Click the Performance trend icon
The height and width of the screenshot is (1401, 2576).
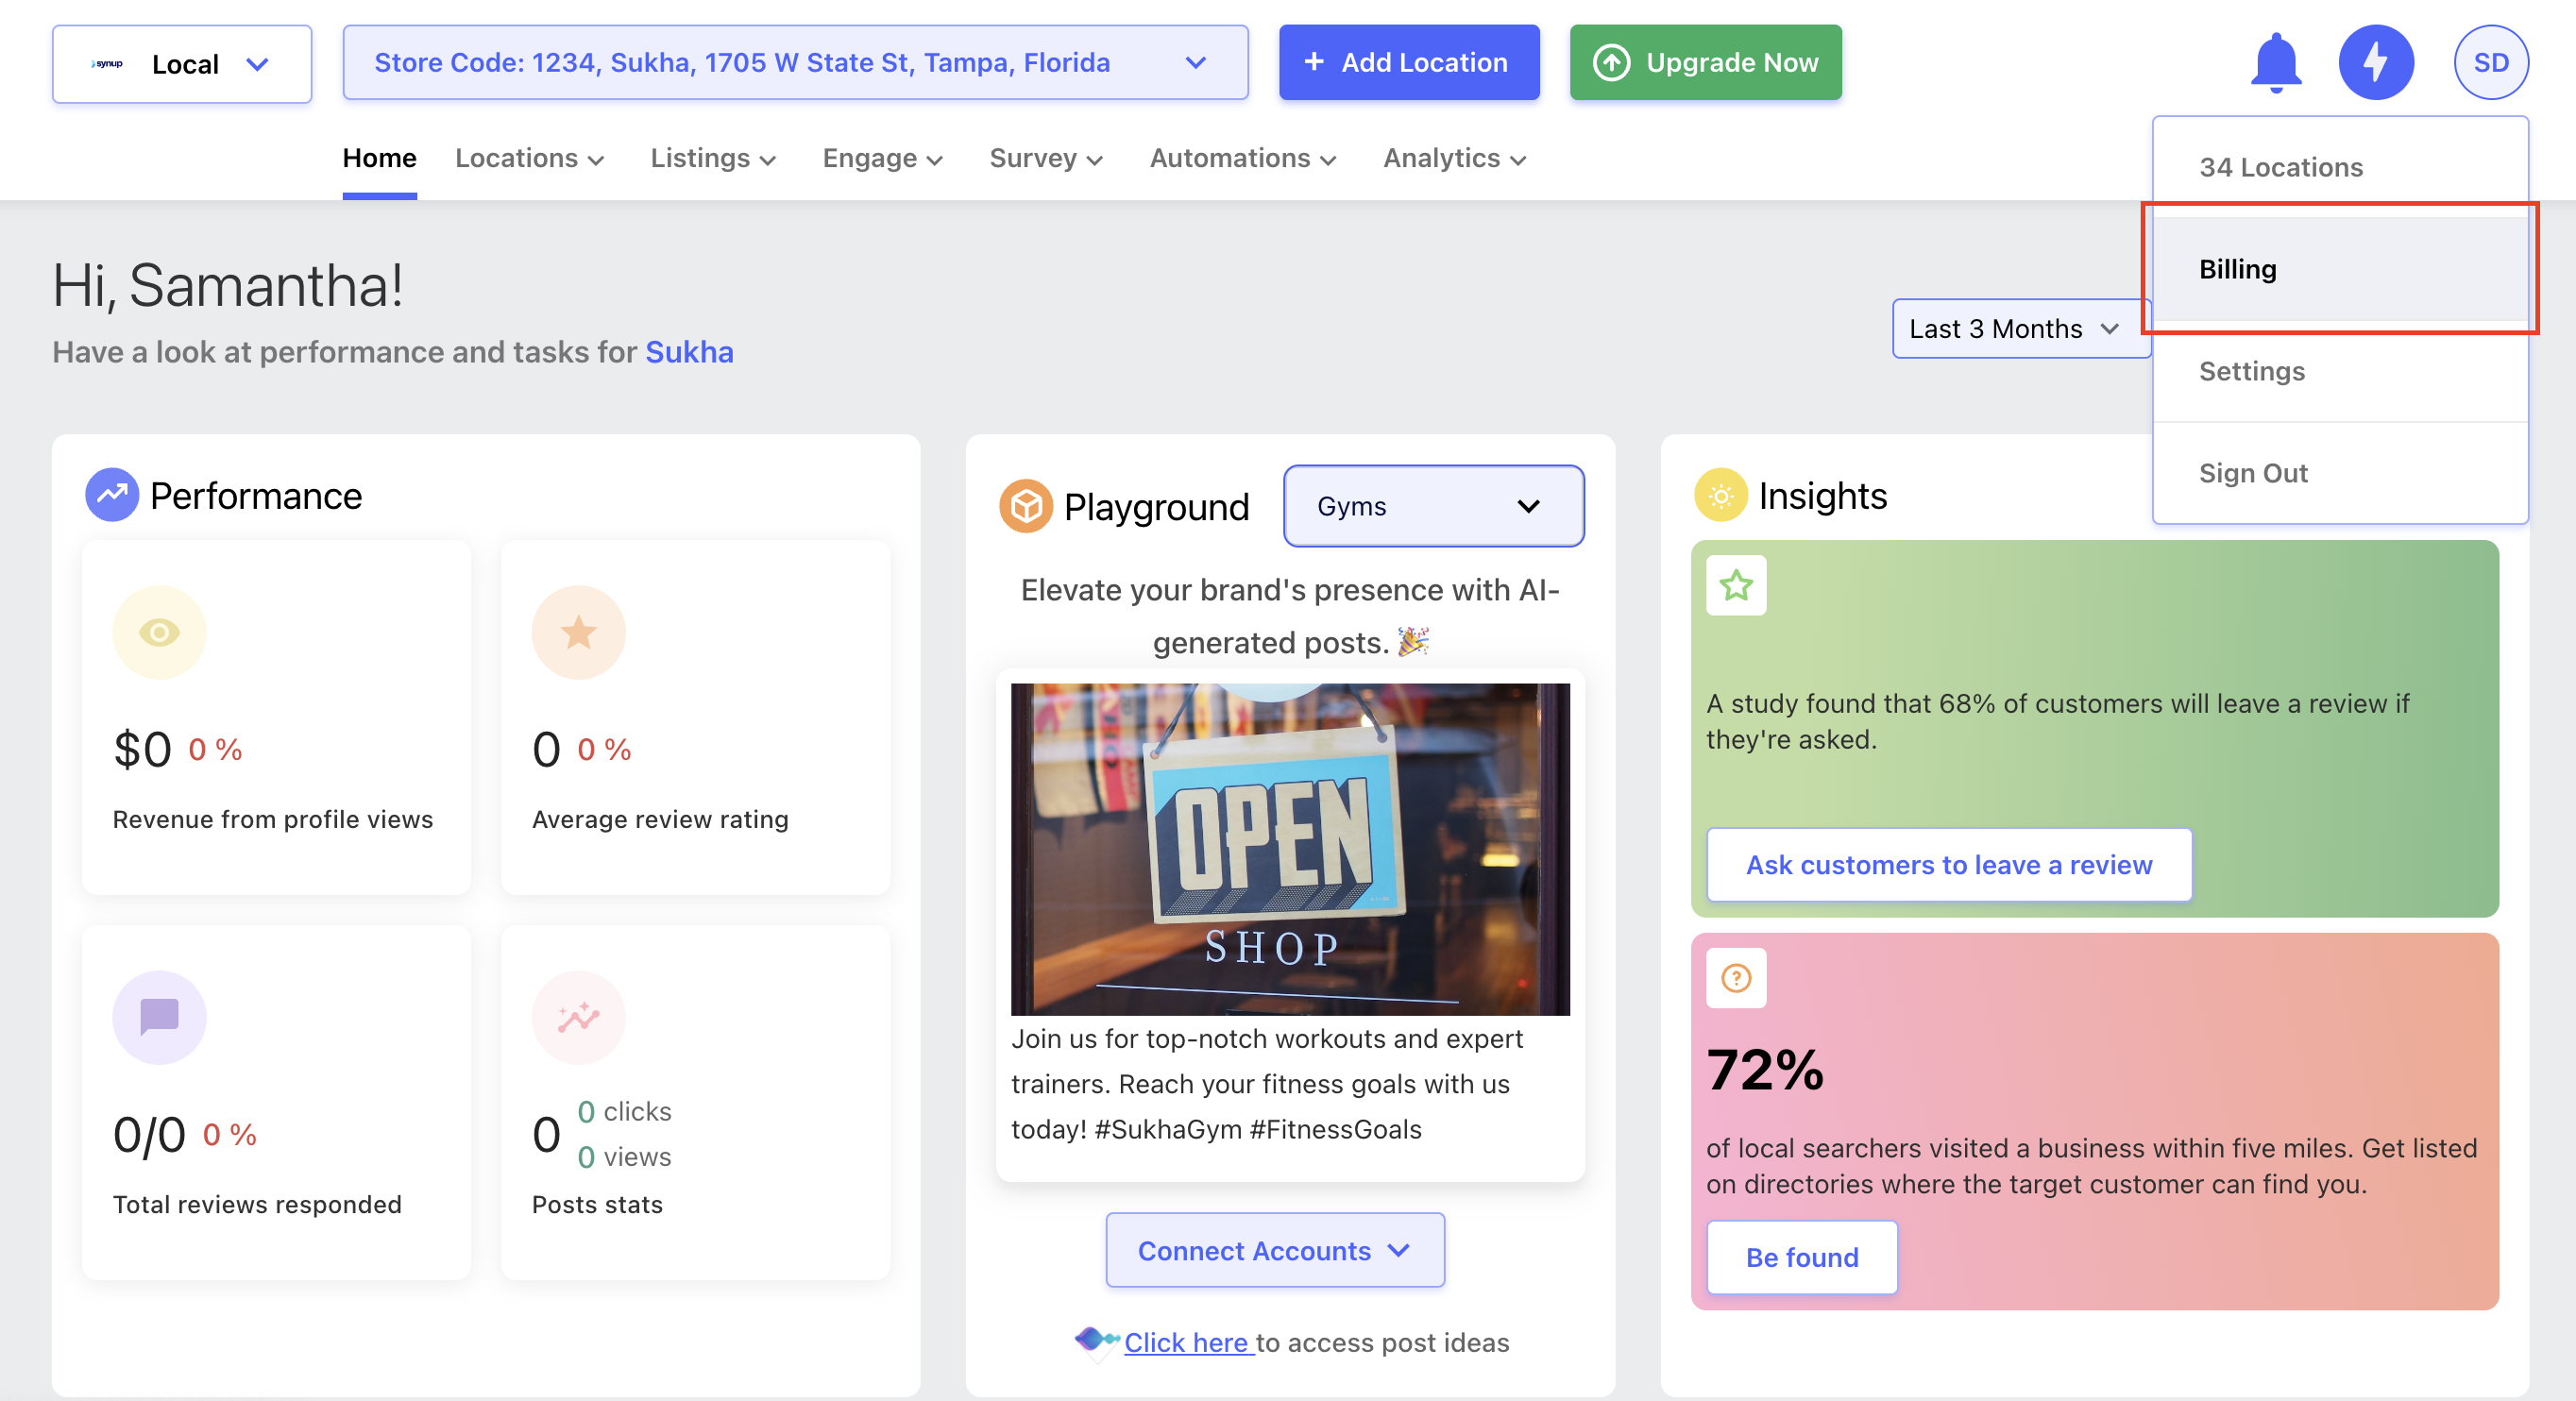(112, 495)
